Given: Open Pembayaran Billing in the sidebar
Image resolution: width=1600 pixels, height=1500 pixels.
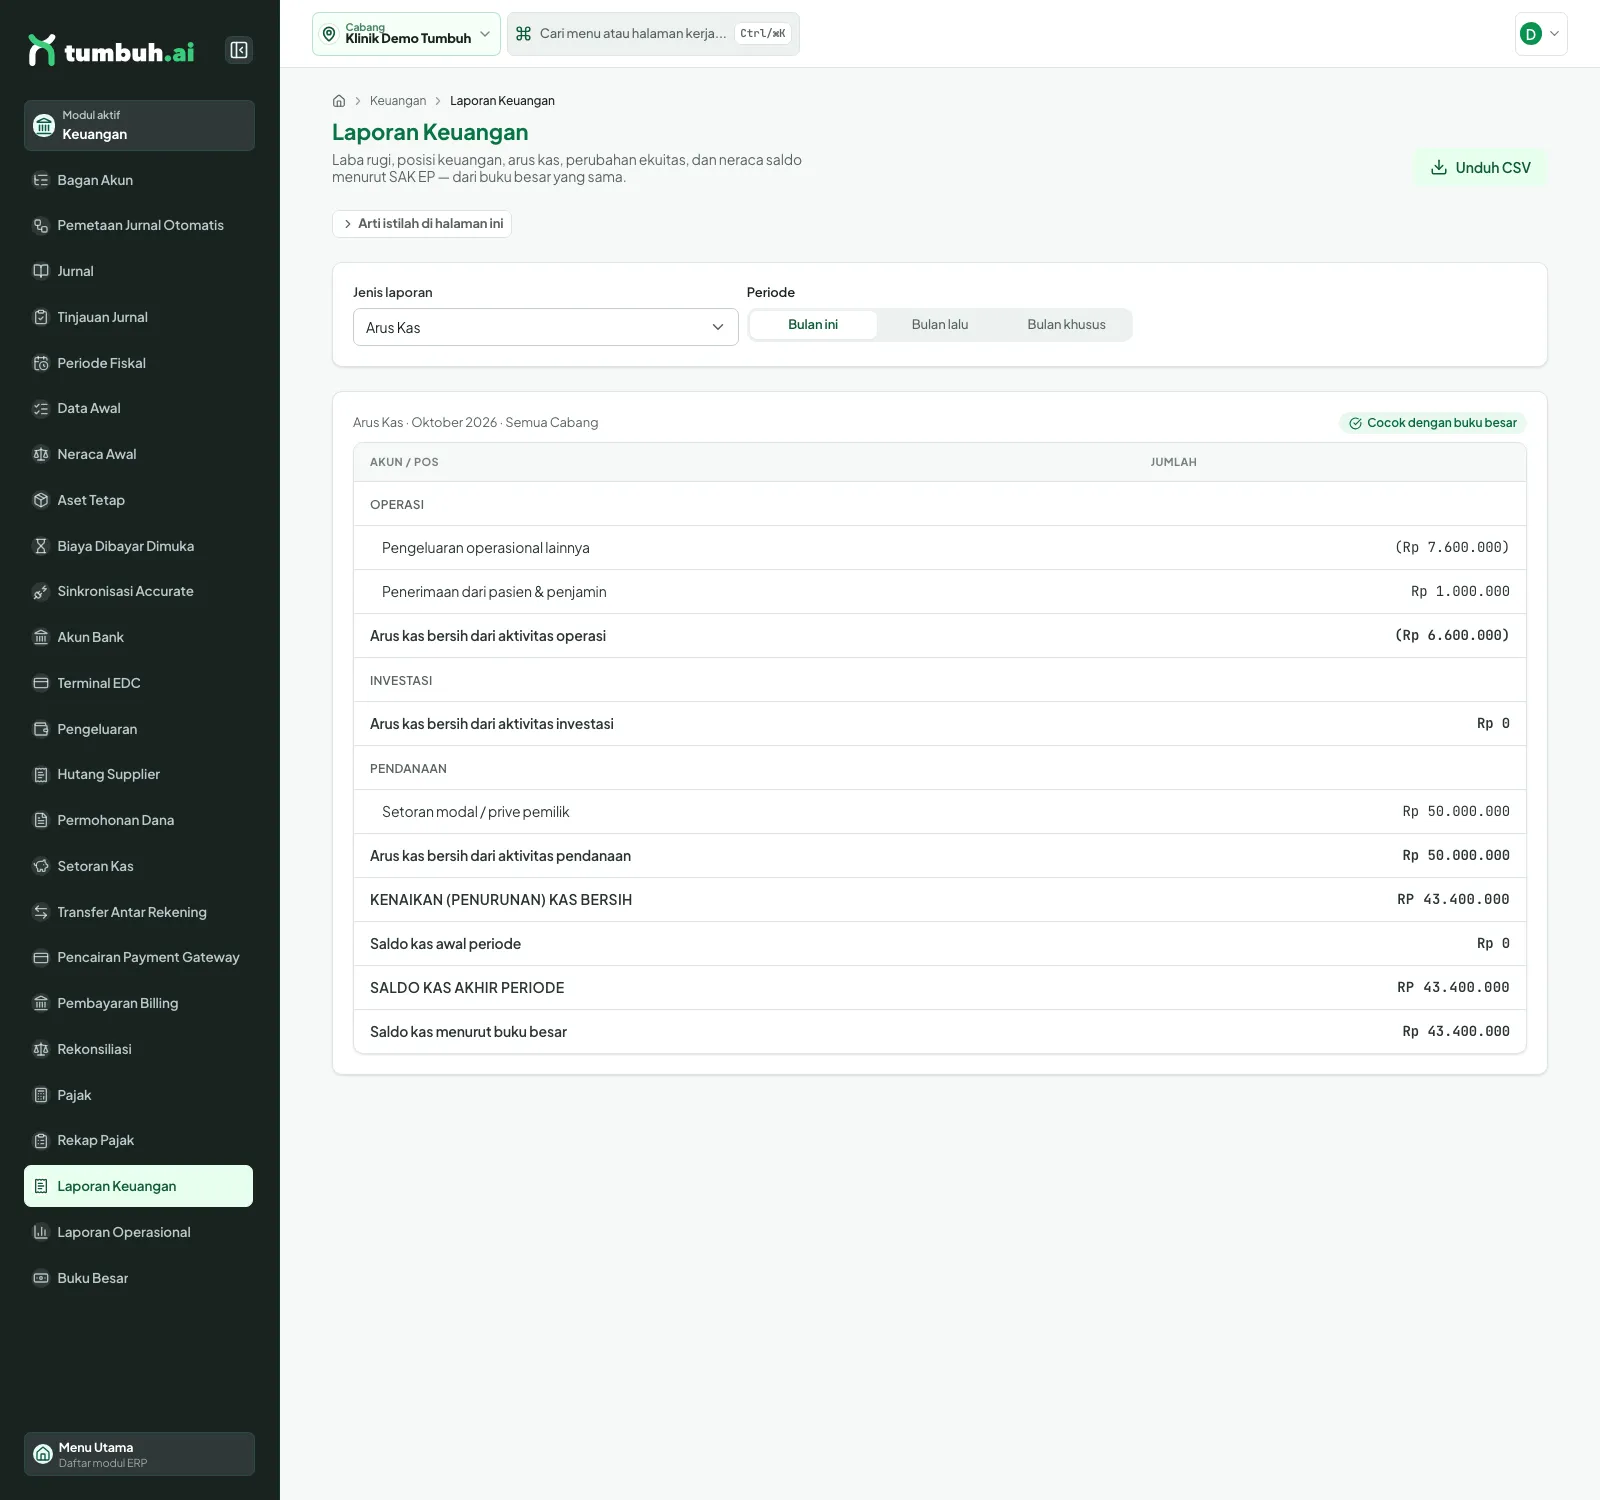Looking at the screenshot, I should (139, 1003).
